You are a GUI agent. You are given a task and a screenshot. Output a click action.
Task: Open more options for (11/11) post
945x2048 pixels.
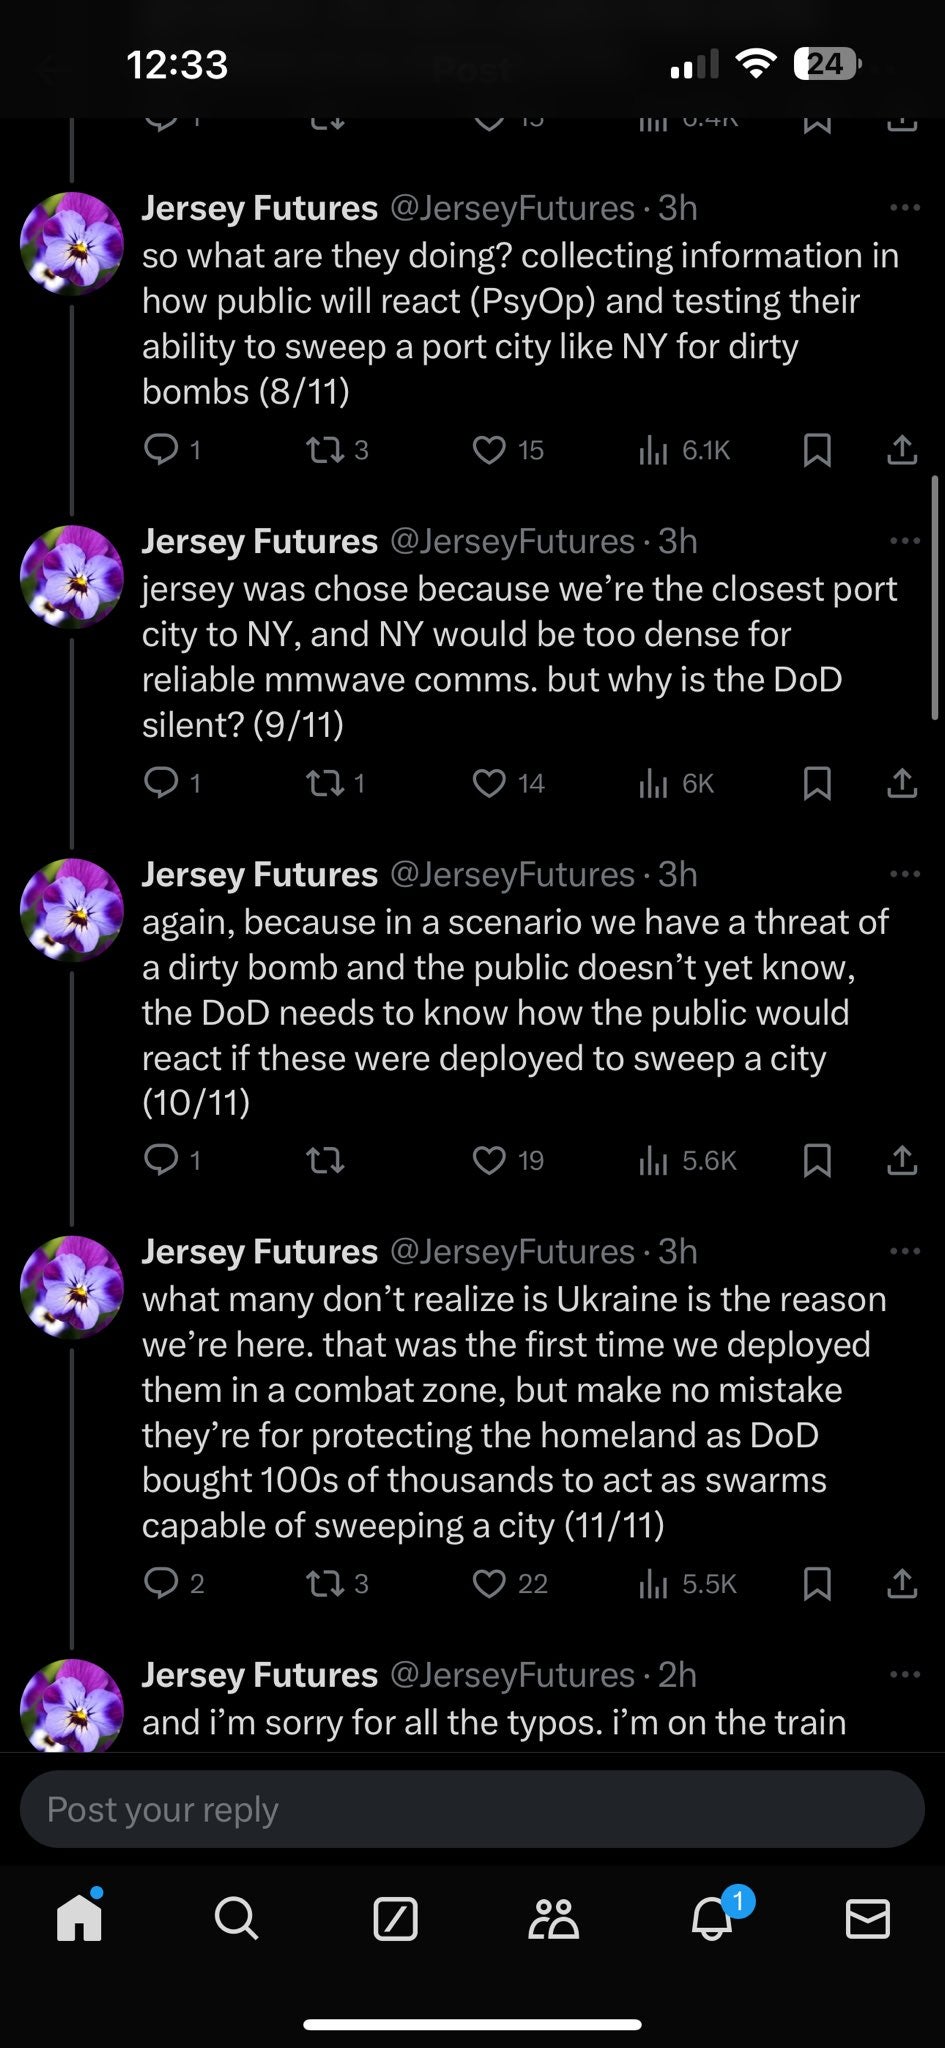coord(904,1252)
